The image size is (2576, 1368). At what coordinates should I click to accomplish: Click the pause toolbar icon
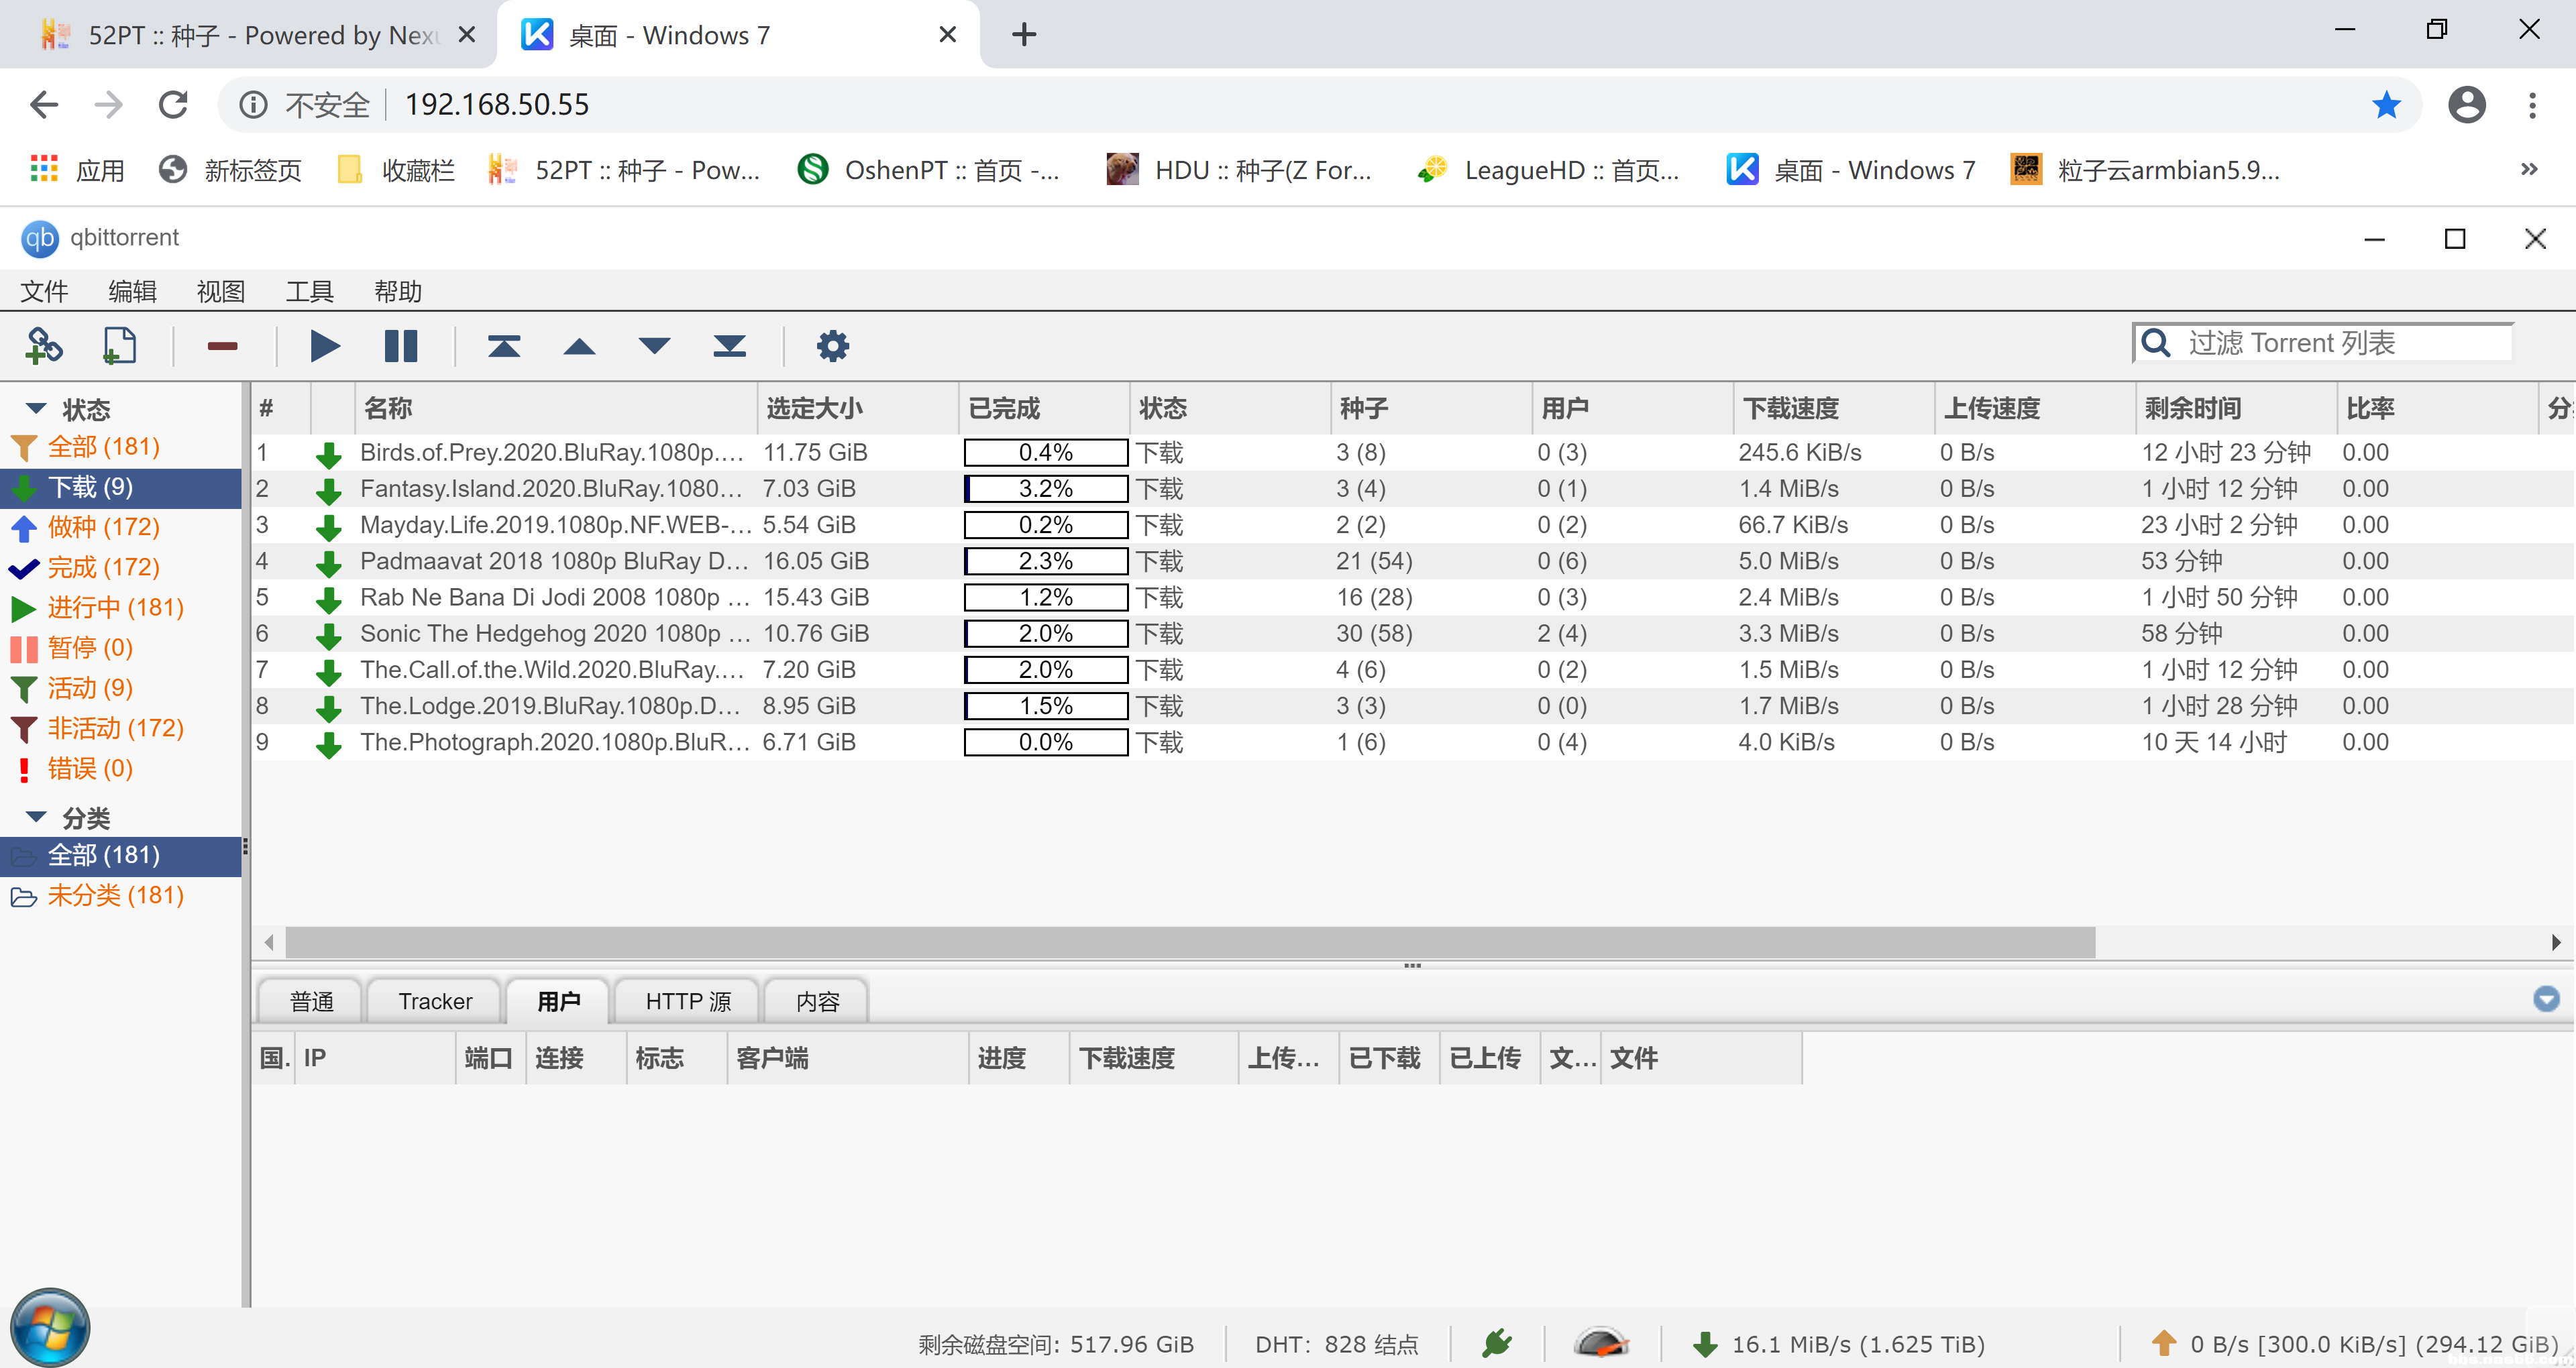401,346
